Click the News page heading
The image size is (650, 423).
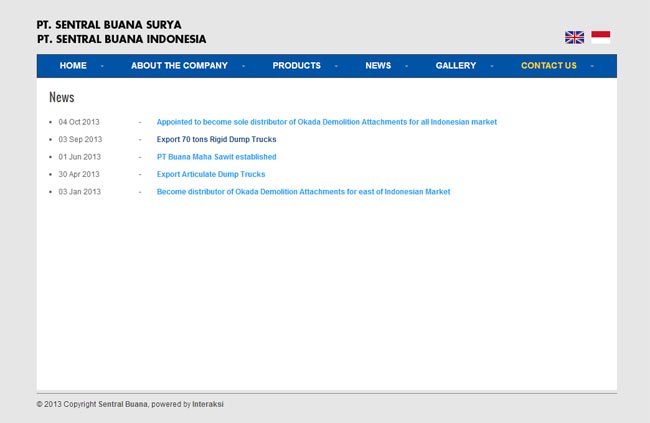62,97
